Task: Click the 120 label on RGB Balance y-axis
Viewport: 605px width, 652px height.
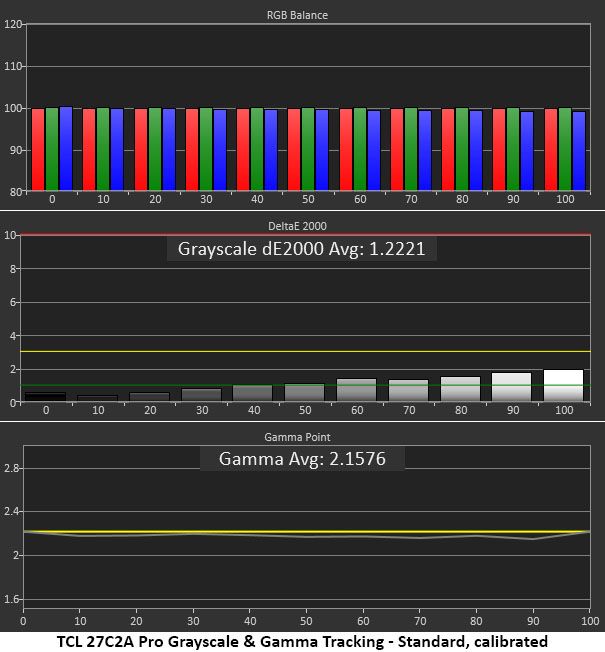Action: pos(12,25)
